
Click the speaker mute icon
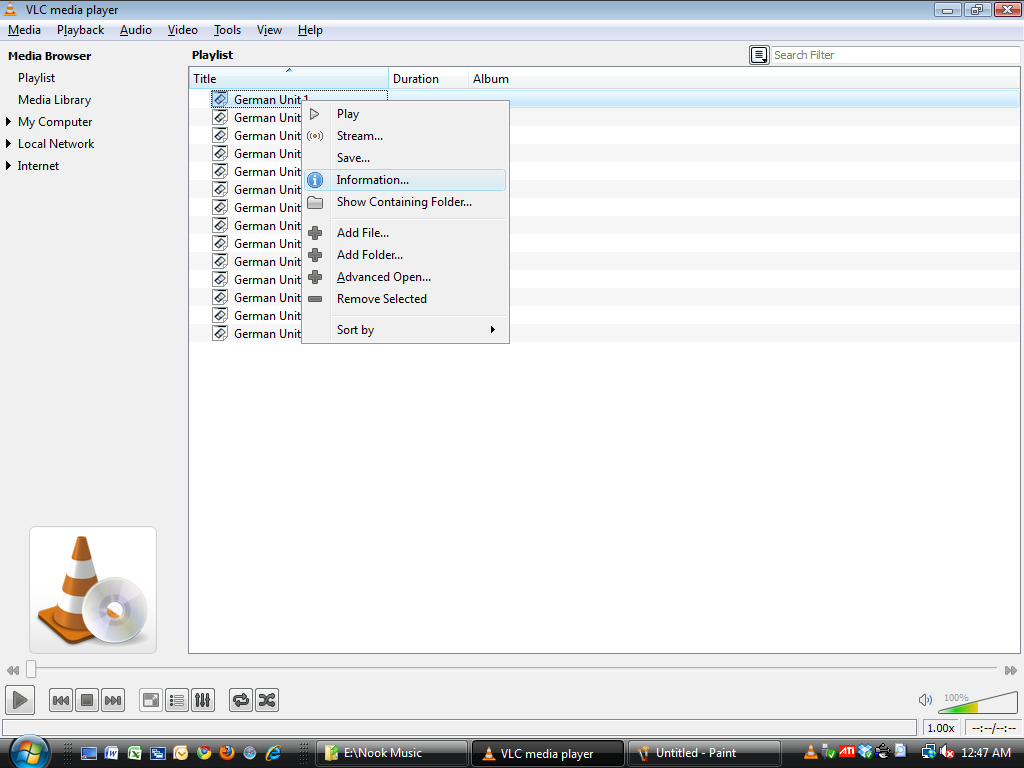point(925,700)
